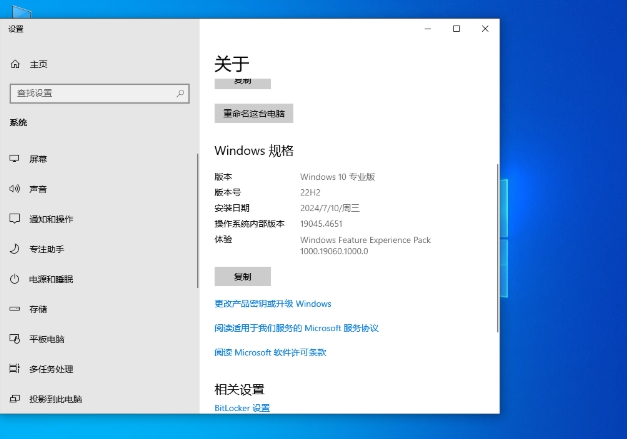Open 声音 sound settings via speaker icon
This screenshot has height=439, width=627.
coord(15,189)
